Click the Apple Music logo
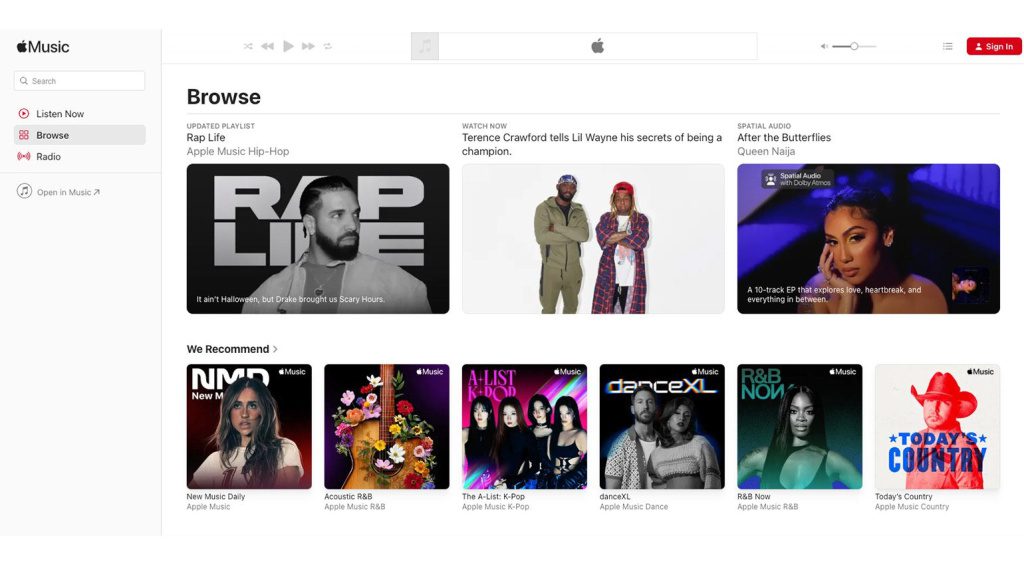This screenshot has height=565, width=1024. [x=43, y=47]
